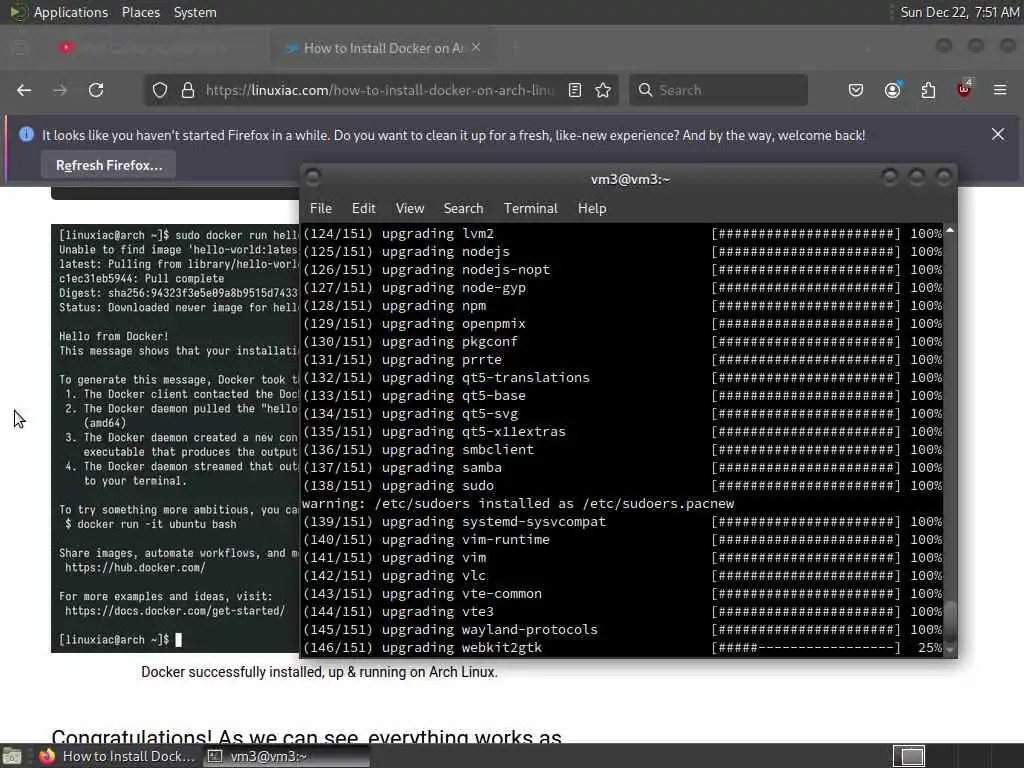Screen dimensions: 1024x768
Task: Click the show desktop icon in bottom panel
Action: (12, 756)
